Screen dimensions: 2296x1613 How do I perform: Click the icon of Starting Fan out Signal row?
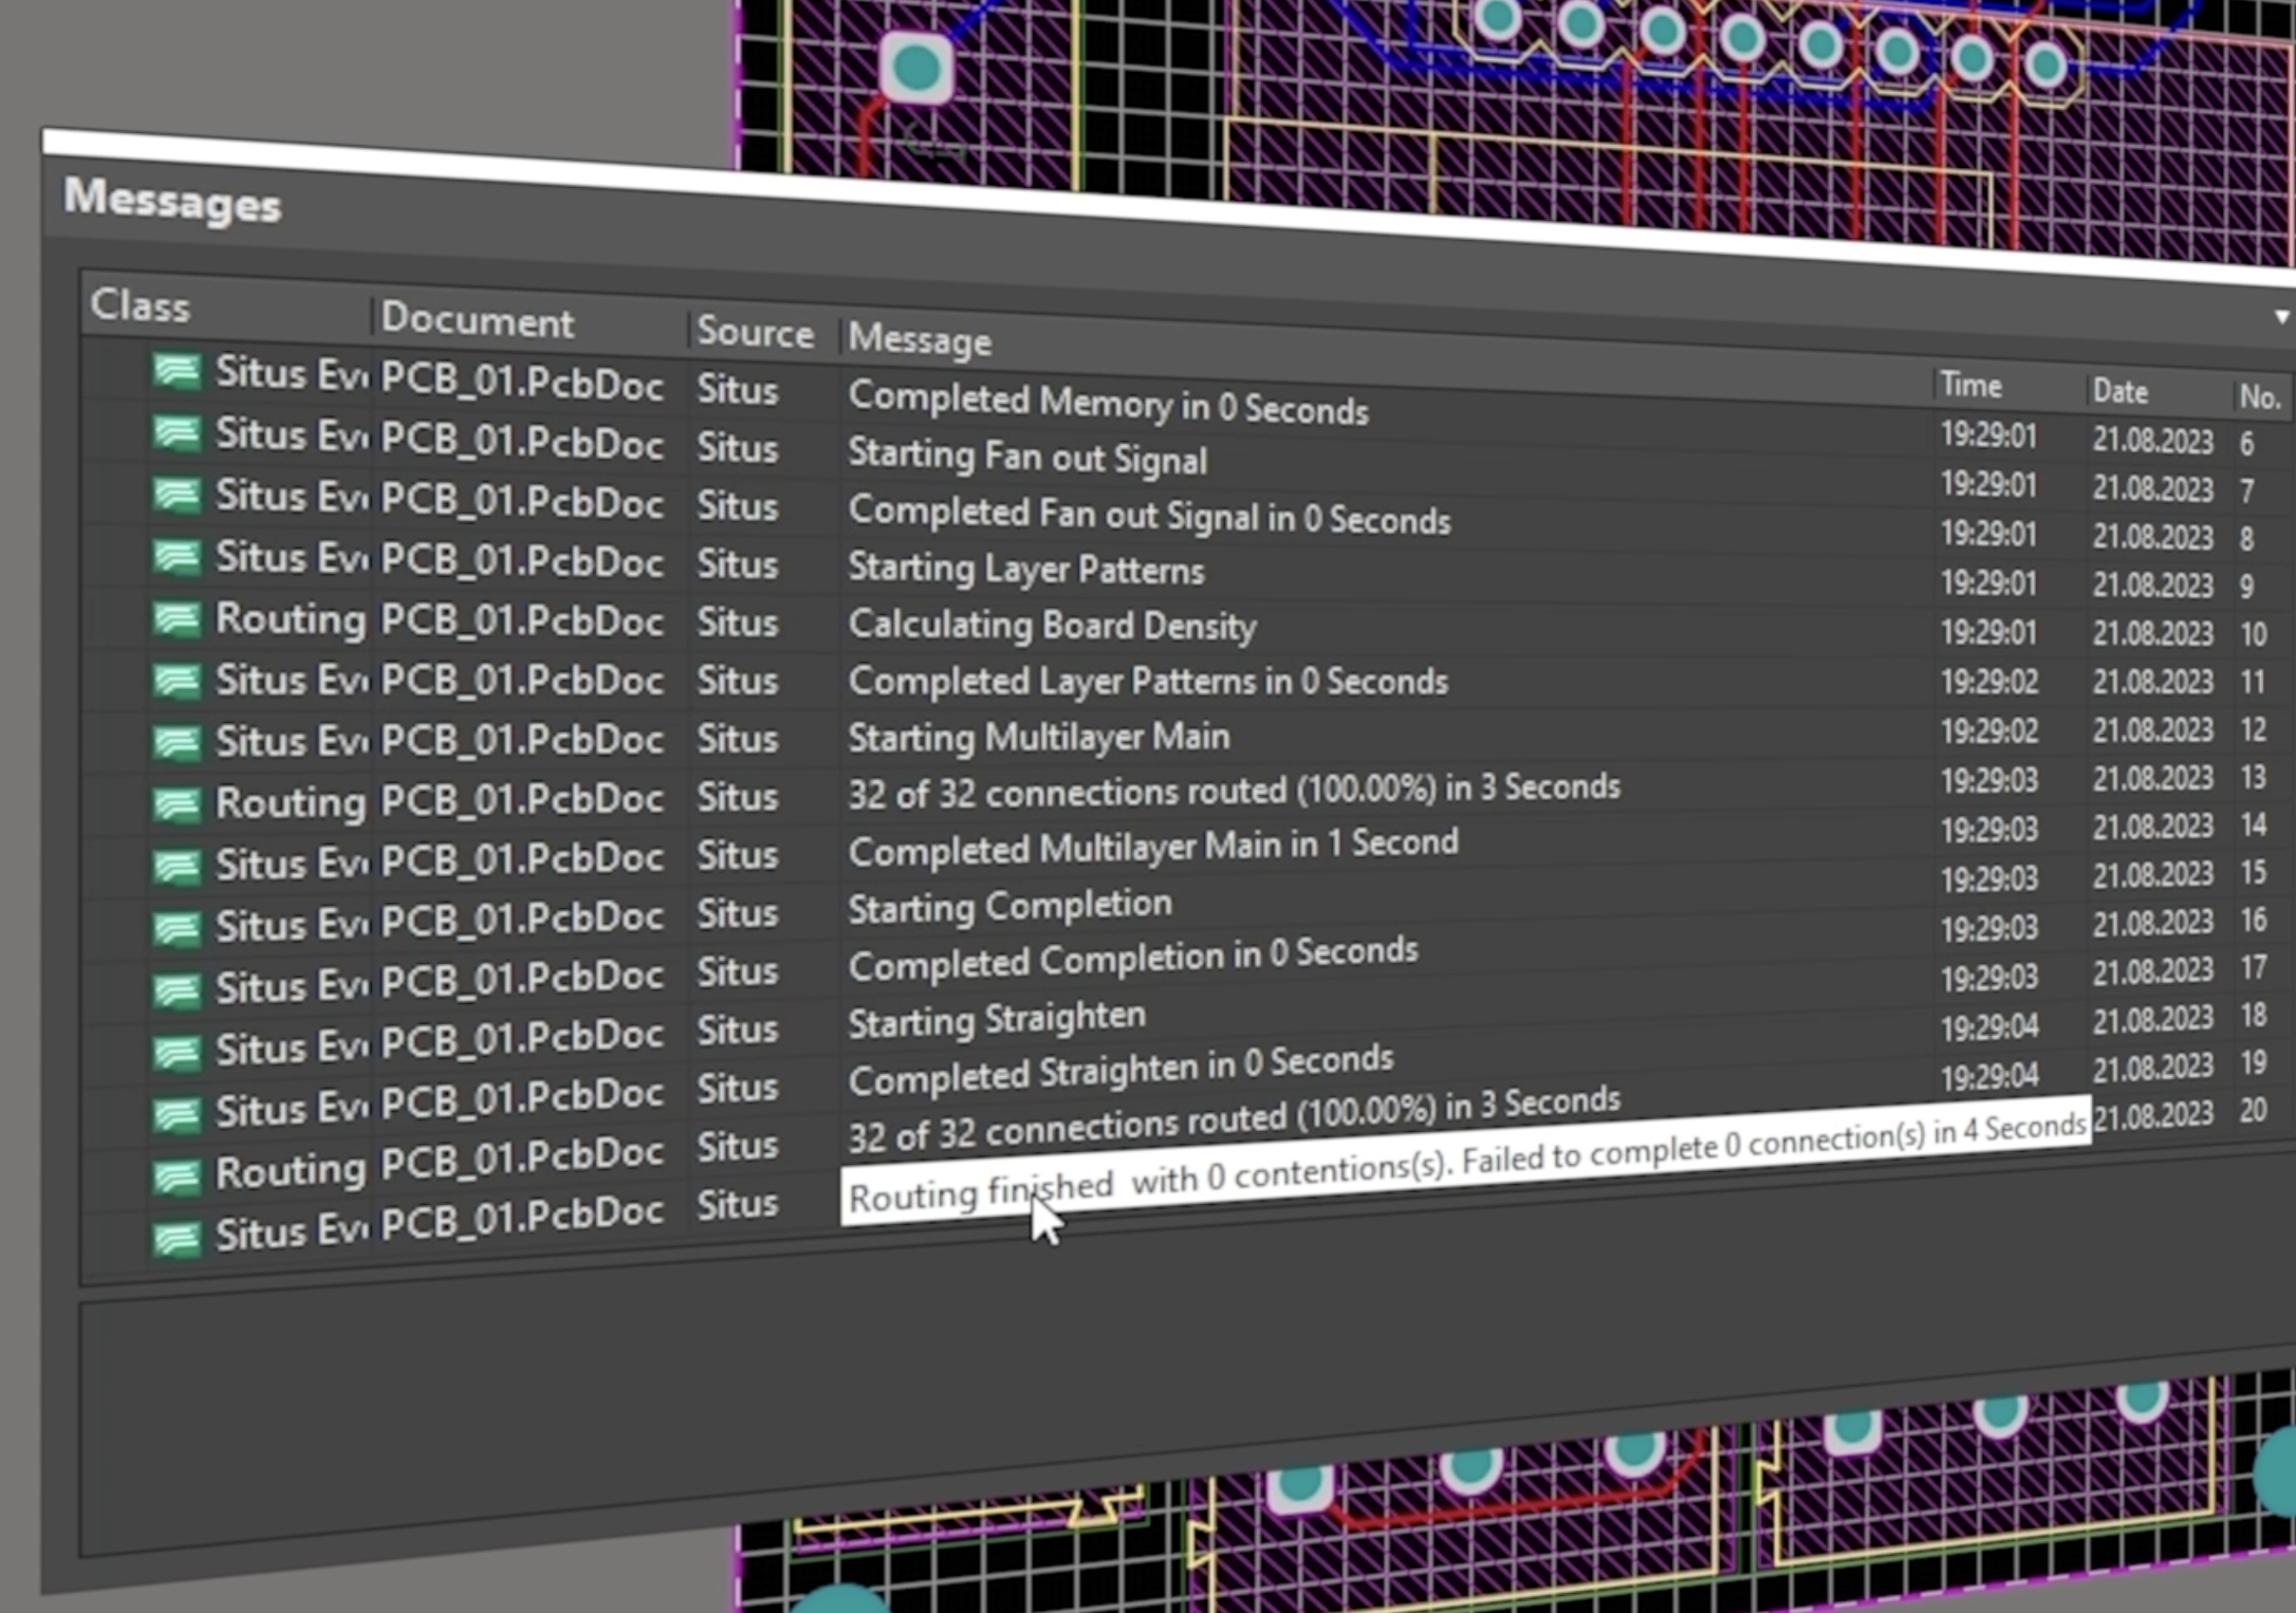click(x=177, y=434)
